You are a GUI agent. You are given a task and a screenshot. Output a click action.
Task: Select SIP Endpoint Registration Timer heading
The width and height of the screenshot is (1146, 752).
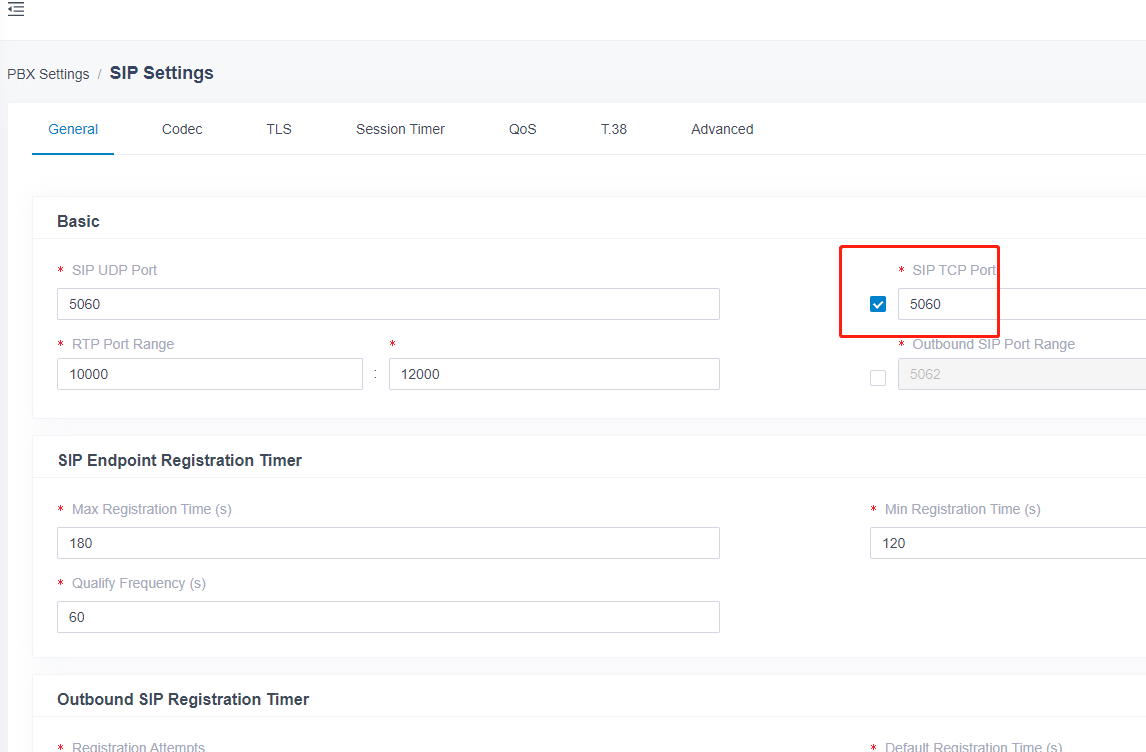(x=180, y=460)
